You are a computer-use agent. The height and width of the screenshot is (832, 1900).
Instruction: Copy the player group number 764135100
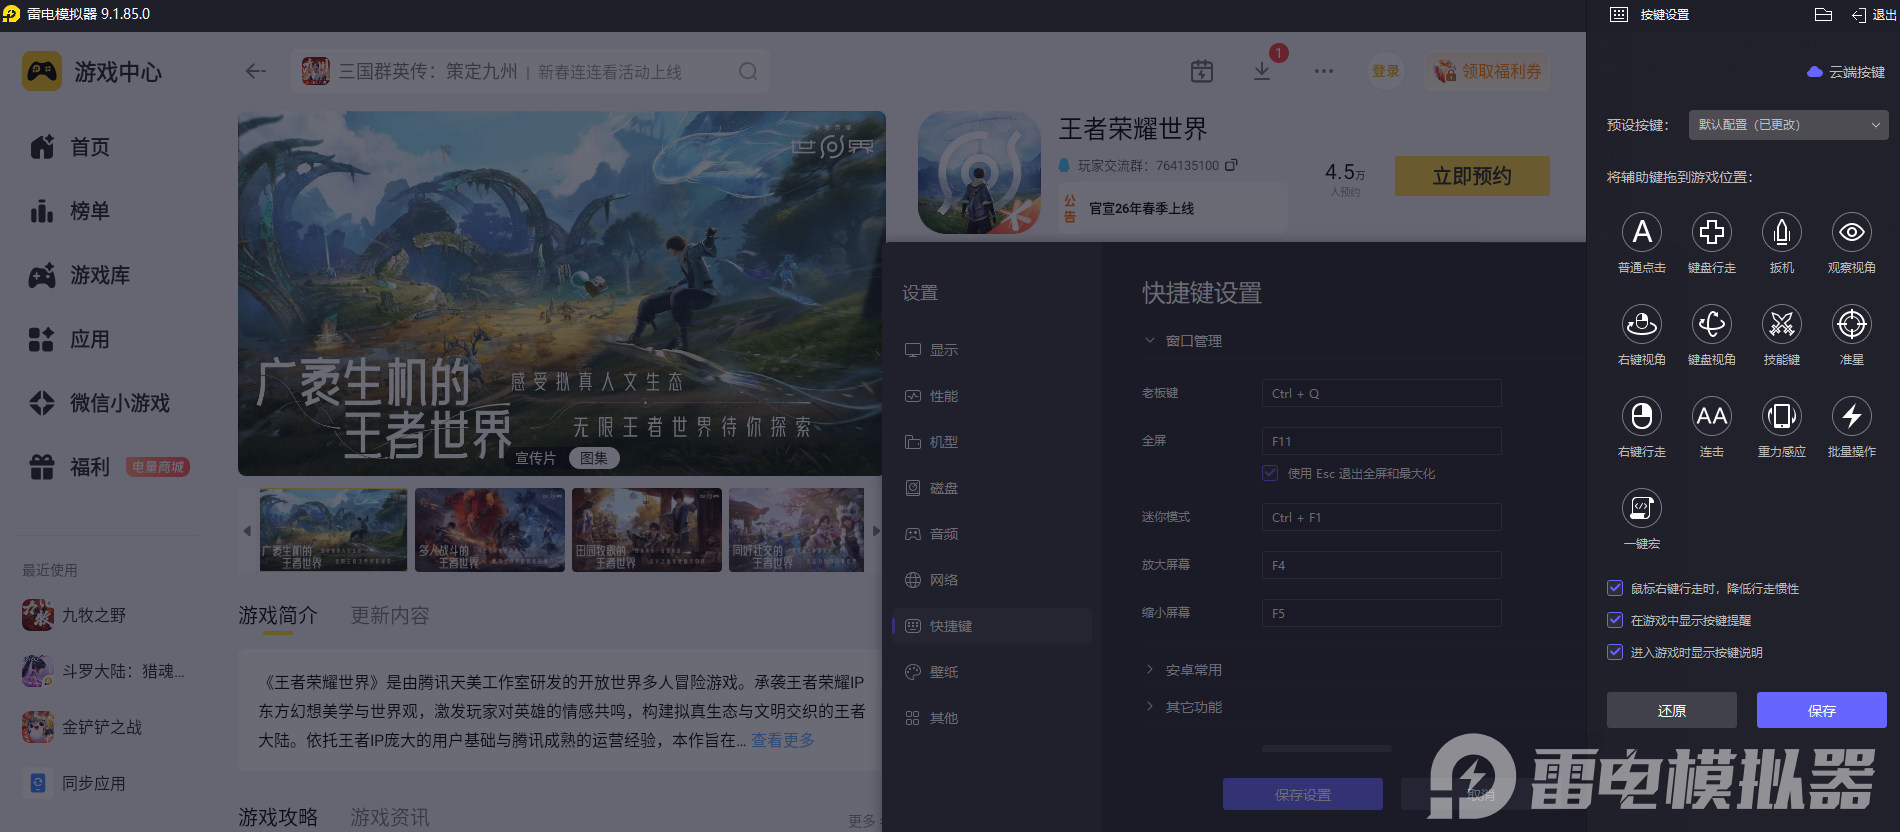pyautogui.click(x=1231, y=165)
